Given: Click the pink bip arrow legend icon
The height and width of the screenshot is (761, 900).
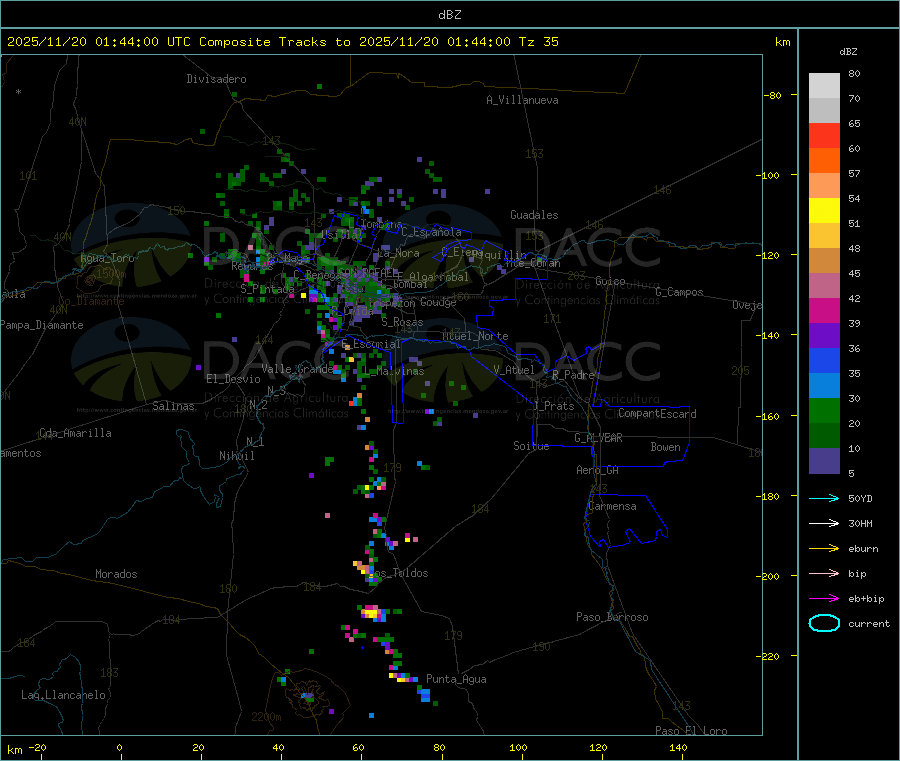Looking at the screenshot, I should [x=824, y=573].
